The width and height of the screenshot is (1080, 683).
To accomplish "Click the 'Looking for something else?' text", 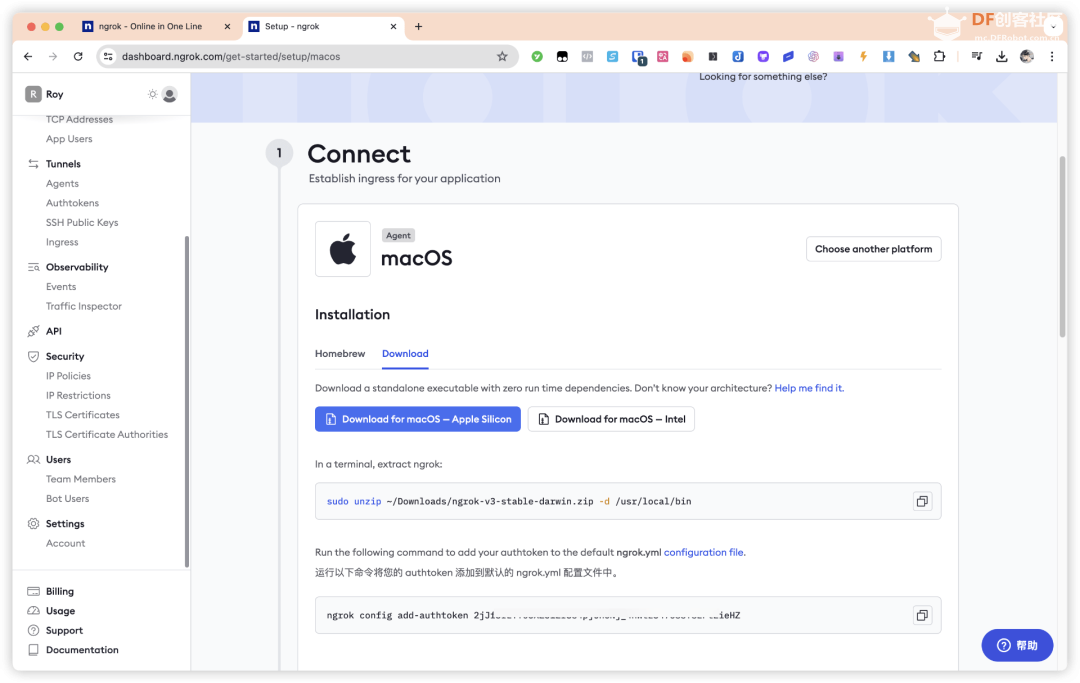I will (762, 76).
